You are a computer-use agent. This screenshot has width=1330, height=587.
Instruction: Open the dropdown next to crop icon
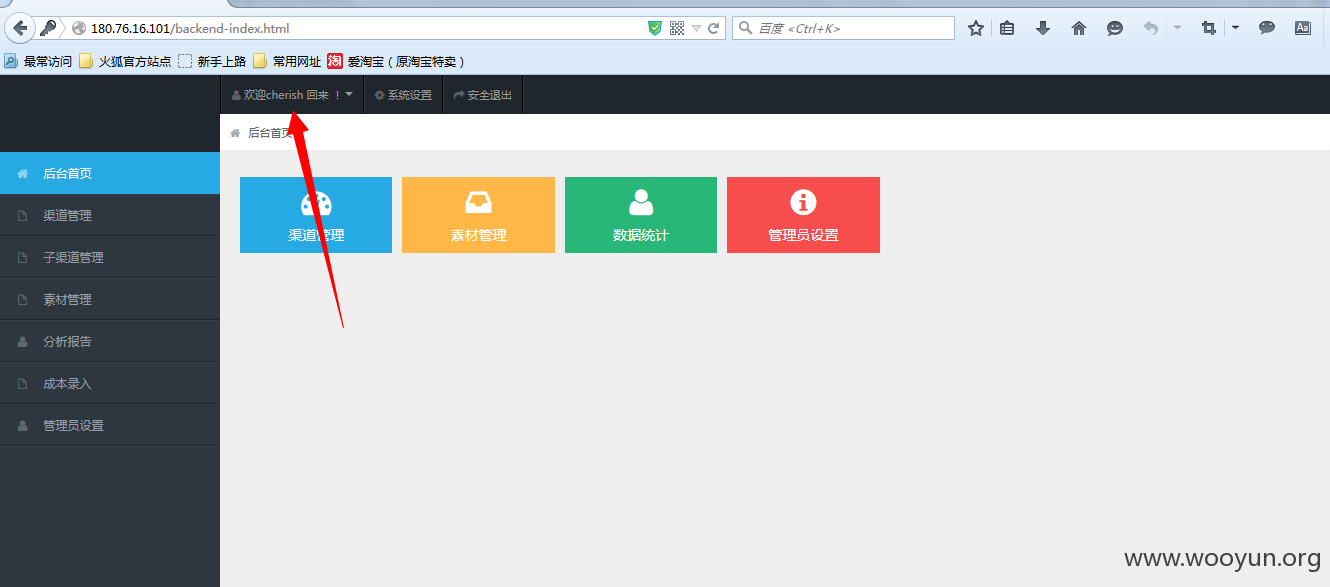[x=1235, y=28]
